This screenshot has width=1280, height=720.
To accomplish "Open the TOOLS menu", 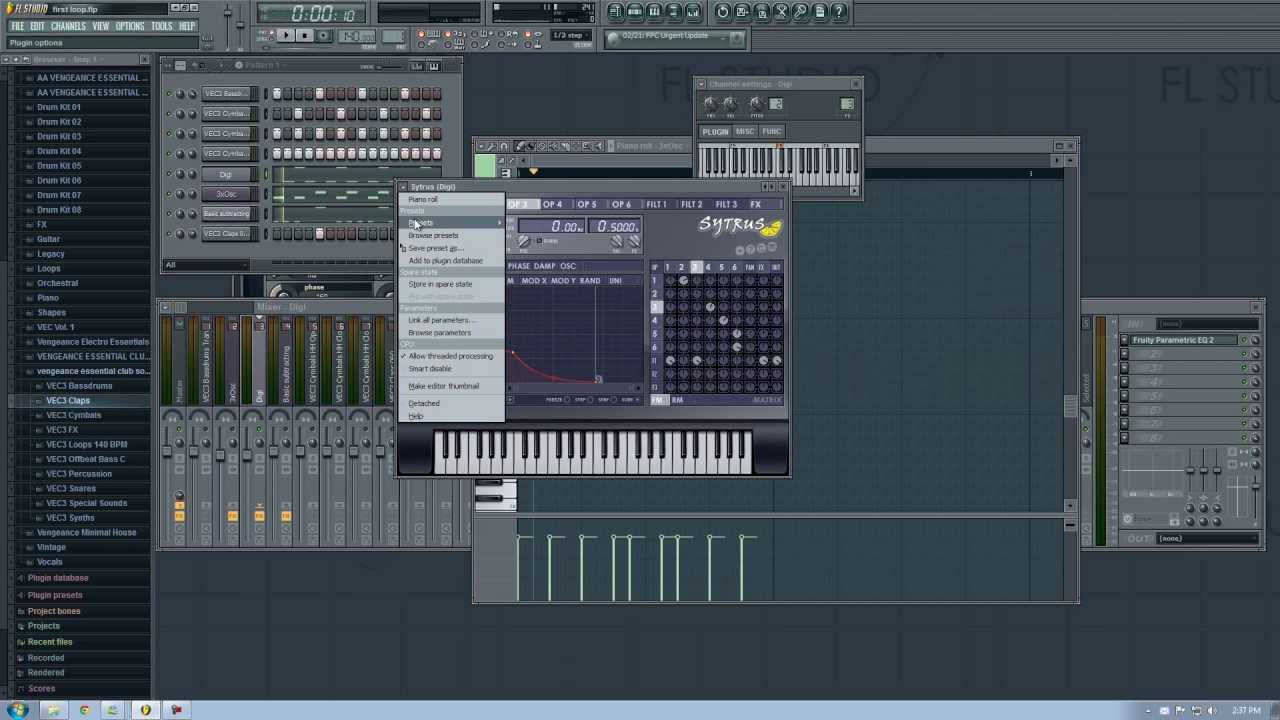I will [162, 26].
